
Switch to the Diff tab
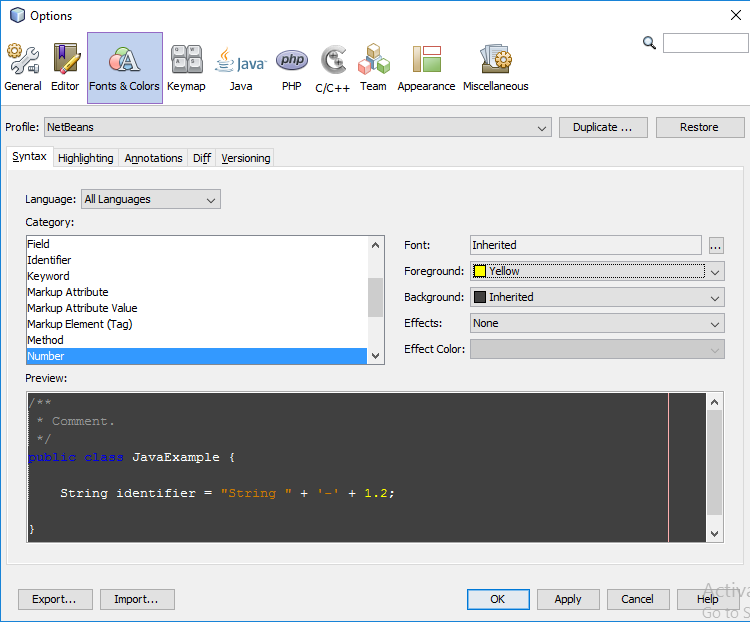click(x=202, y=158)
